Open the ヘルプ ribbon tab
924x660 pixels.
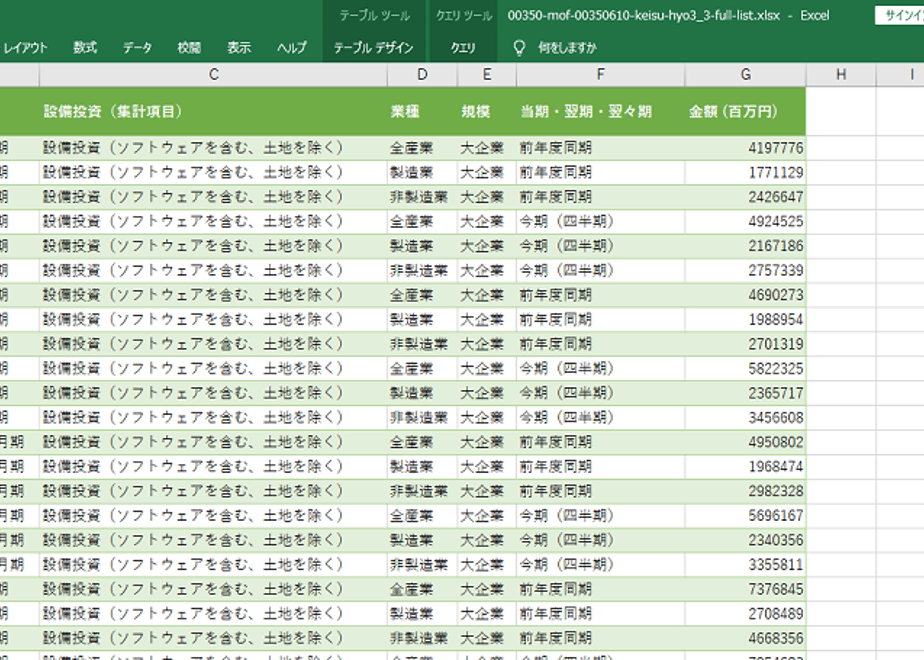(292, 48)
